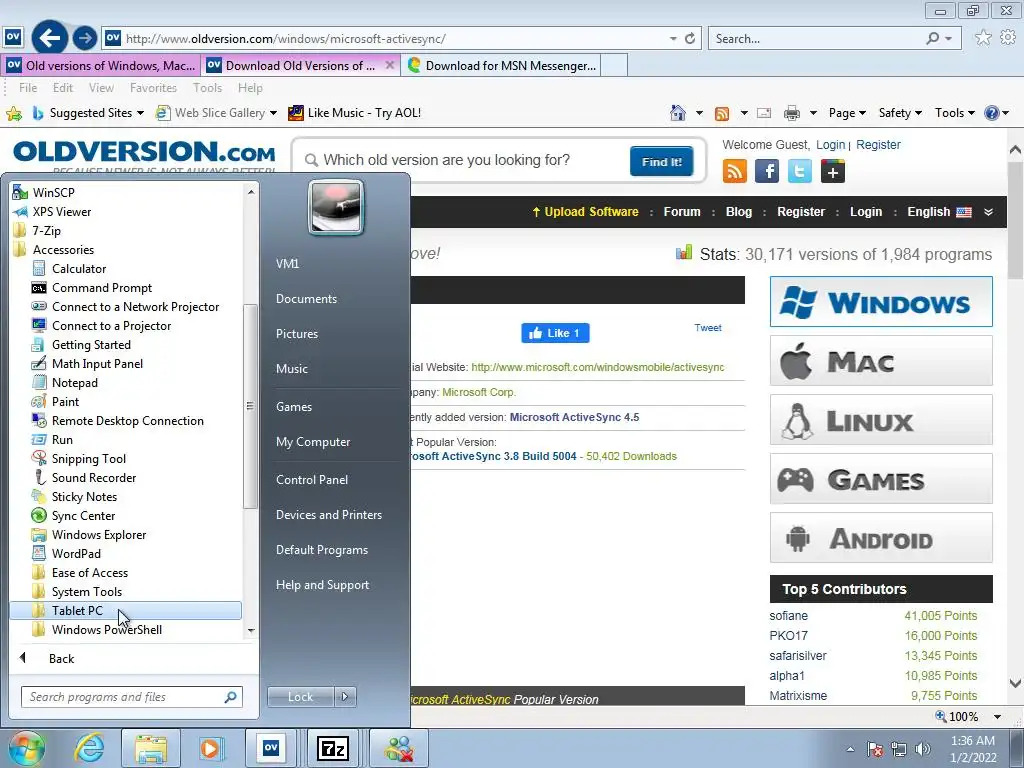Click the IE Home toolbar icon

click(678, 113)
